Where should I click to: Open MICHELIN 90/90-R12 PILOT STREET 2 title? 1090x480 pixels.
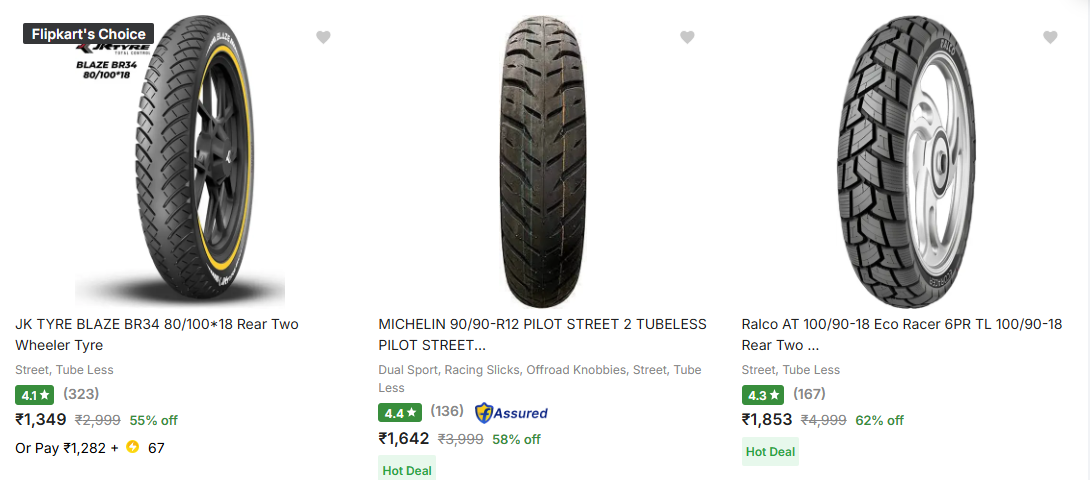pyautogui.click(x=542, y=334)
